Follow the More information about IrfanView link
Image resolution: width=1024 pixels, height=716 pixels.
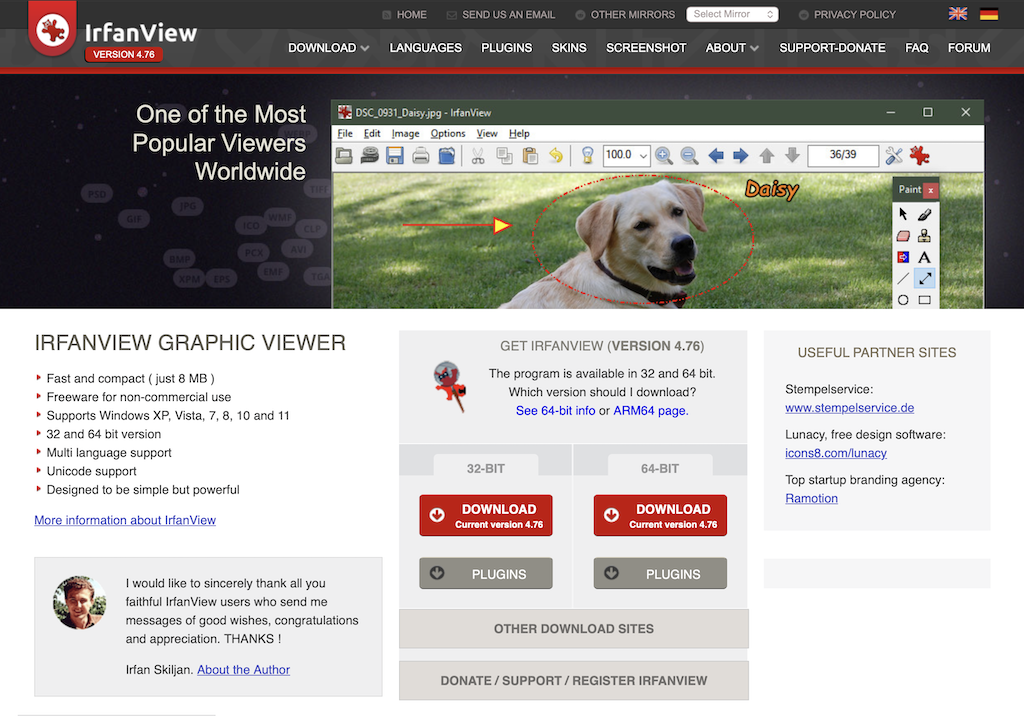point(125,520)
